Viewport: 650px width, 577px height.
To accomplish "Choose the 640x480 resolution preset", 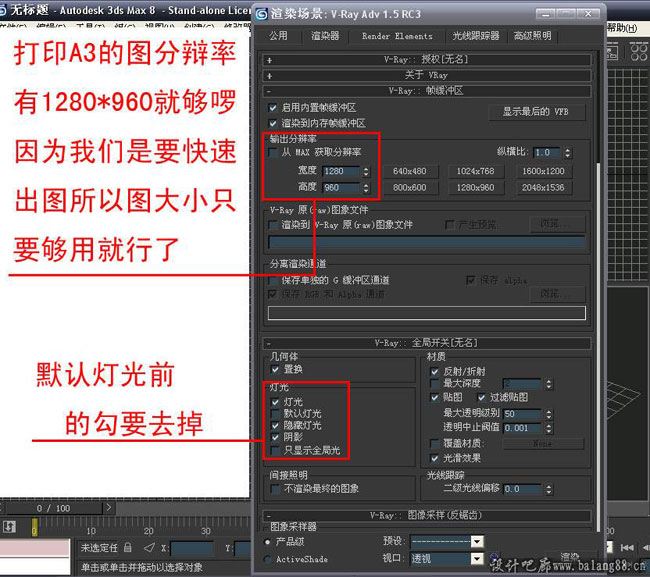I will pyautogui.click(x=410, y=171).
